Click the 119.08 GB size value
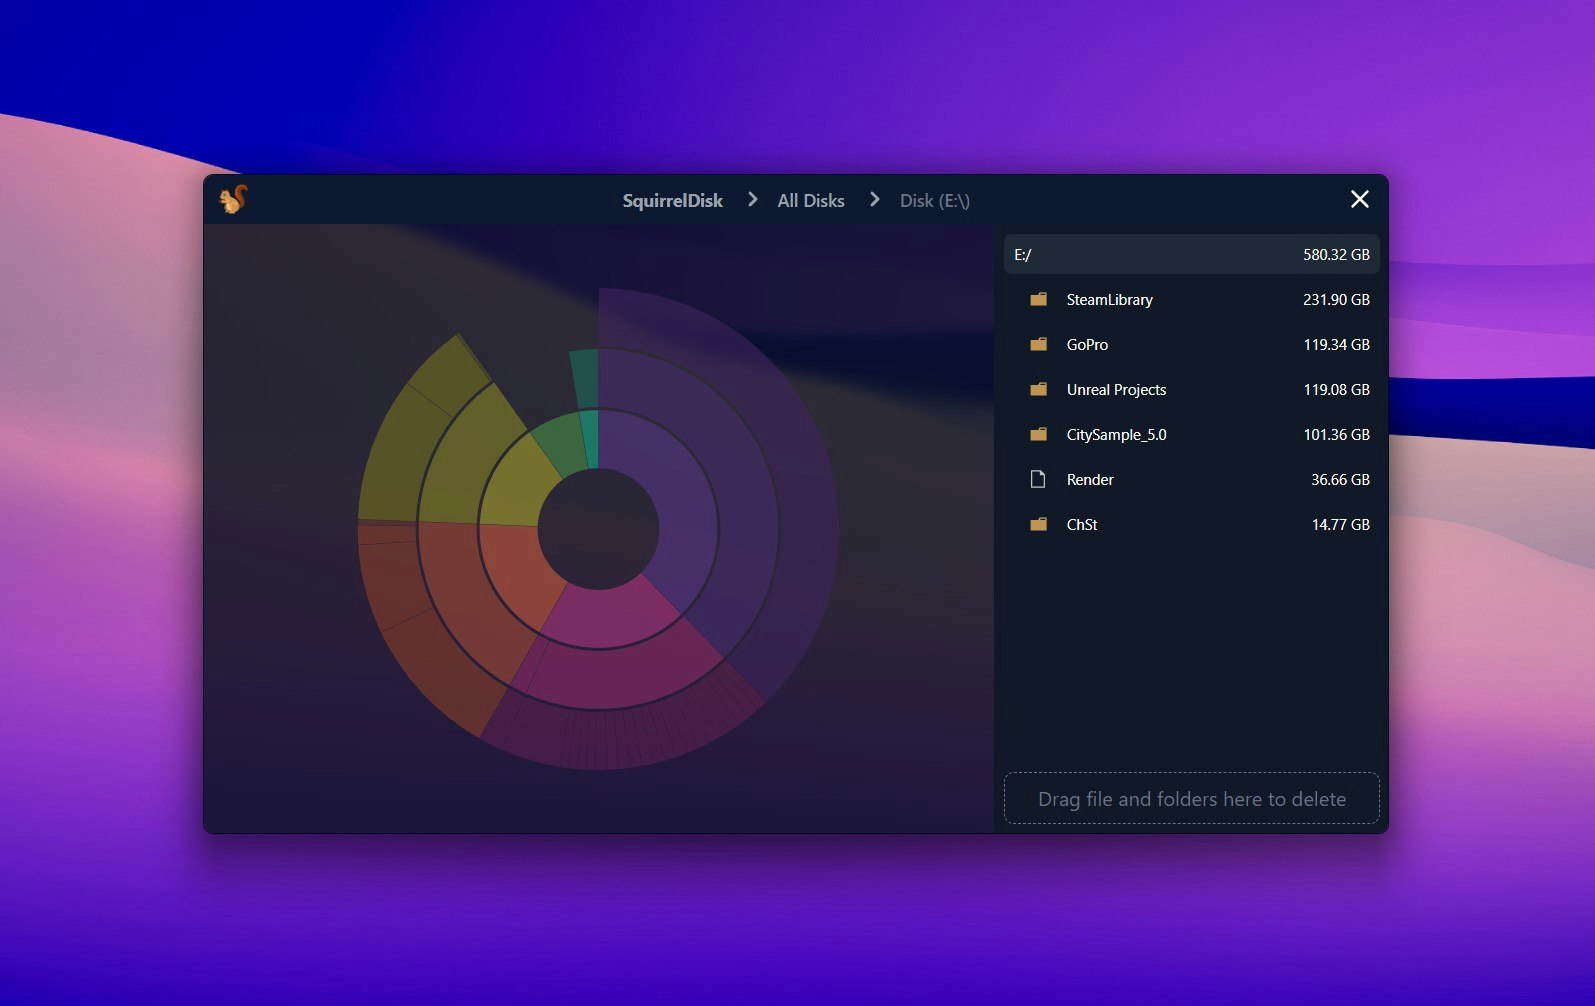 click(1336, 389)
